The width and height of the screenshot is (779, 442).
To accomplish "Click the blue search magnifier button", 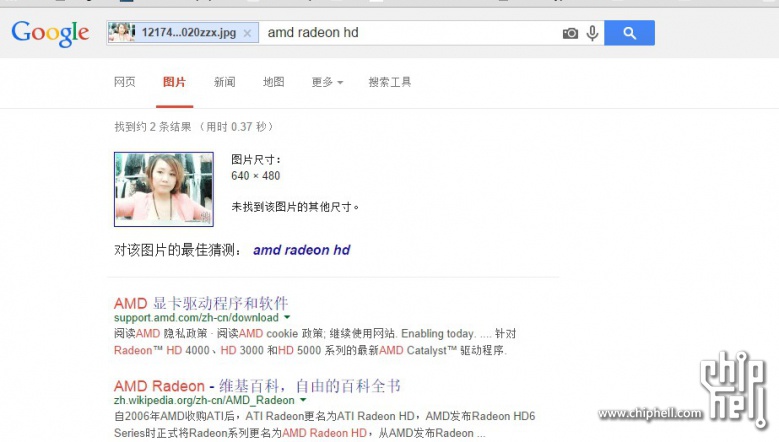I will pyautogui.click(x=629, y=33).
